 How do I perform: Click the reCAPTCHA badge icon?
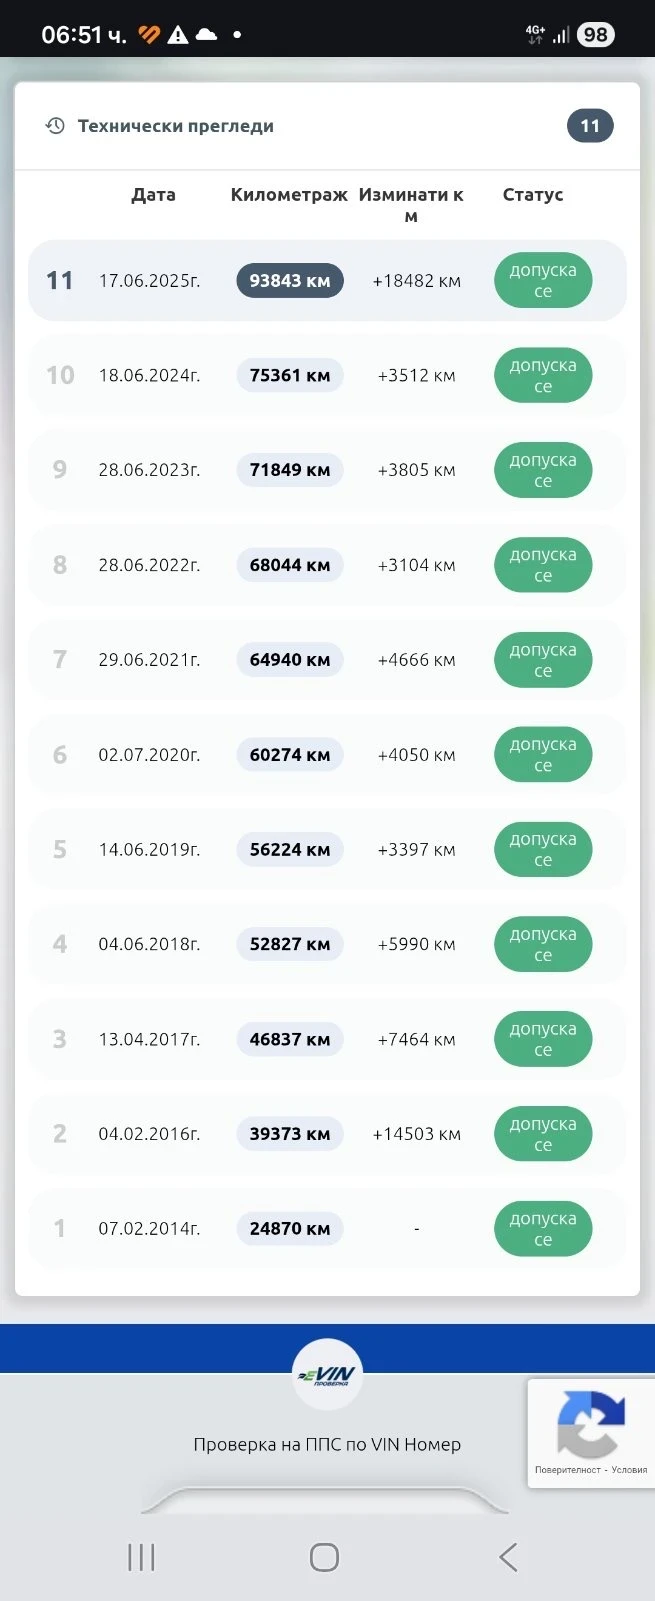point(590,1423)
